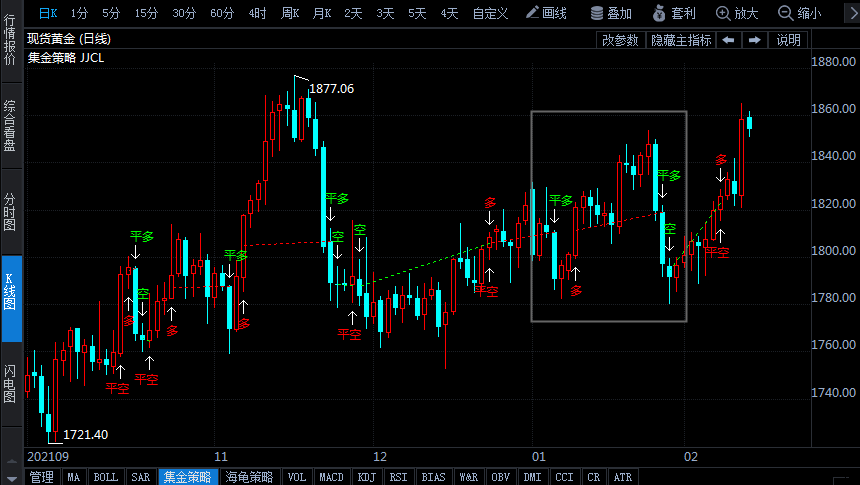Open 管理 indicator management
The height and width of the screenshot is (485, 860).
[x=42, y=477]
